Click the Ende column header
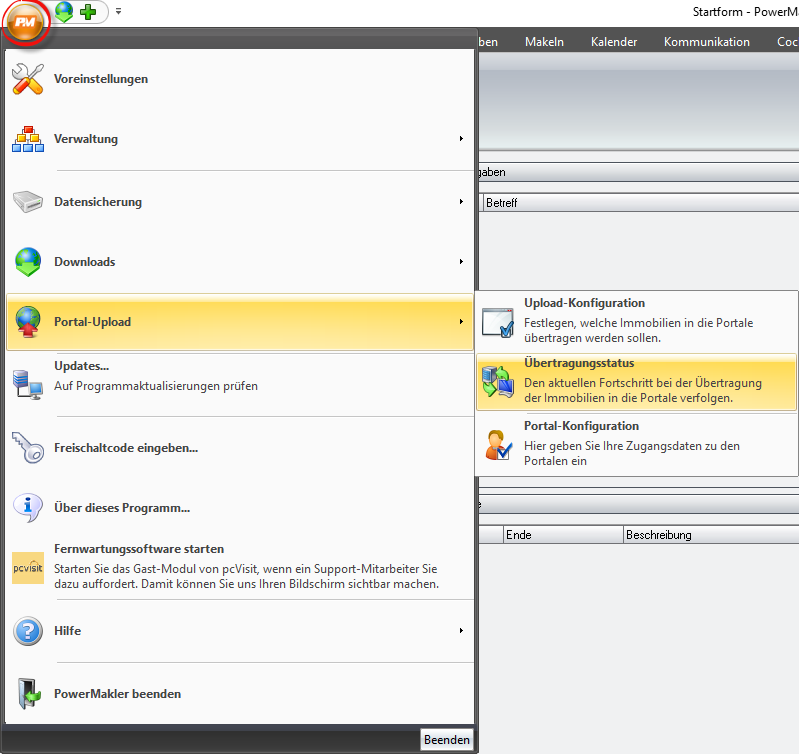 click(x=563, y=535)
